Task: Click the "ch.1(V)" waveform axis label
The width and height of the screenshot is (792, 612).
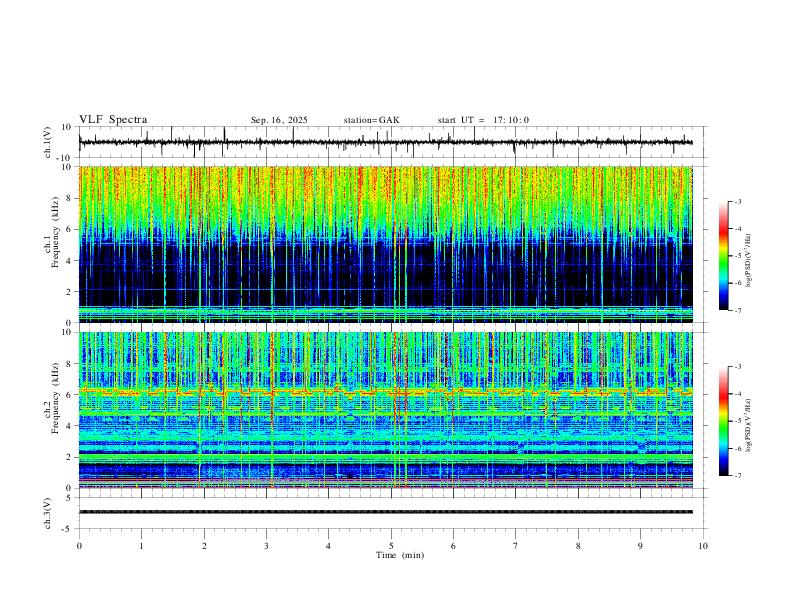Action: click(x=48, y=142)
